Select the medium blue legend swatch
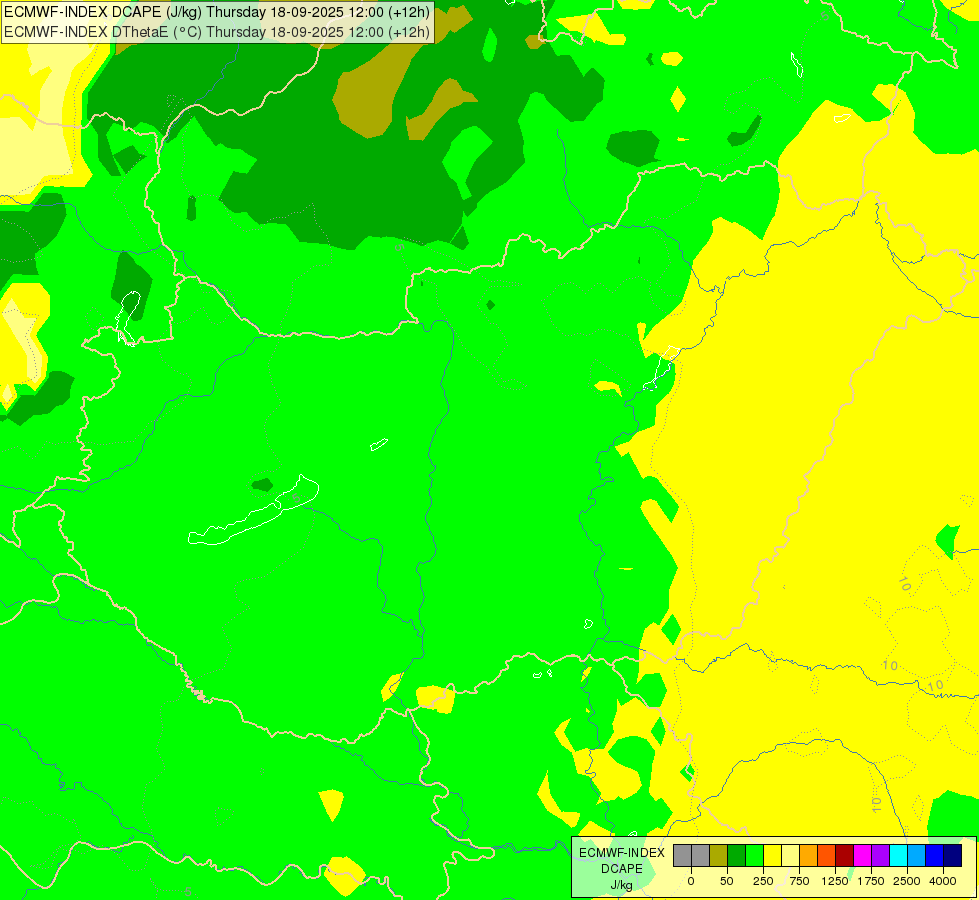Image resolution: width=979 pixels, height=900 pixels. [x=935, y=856]
